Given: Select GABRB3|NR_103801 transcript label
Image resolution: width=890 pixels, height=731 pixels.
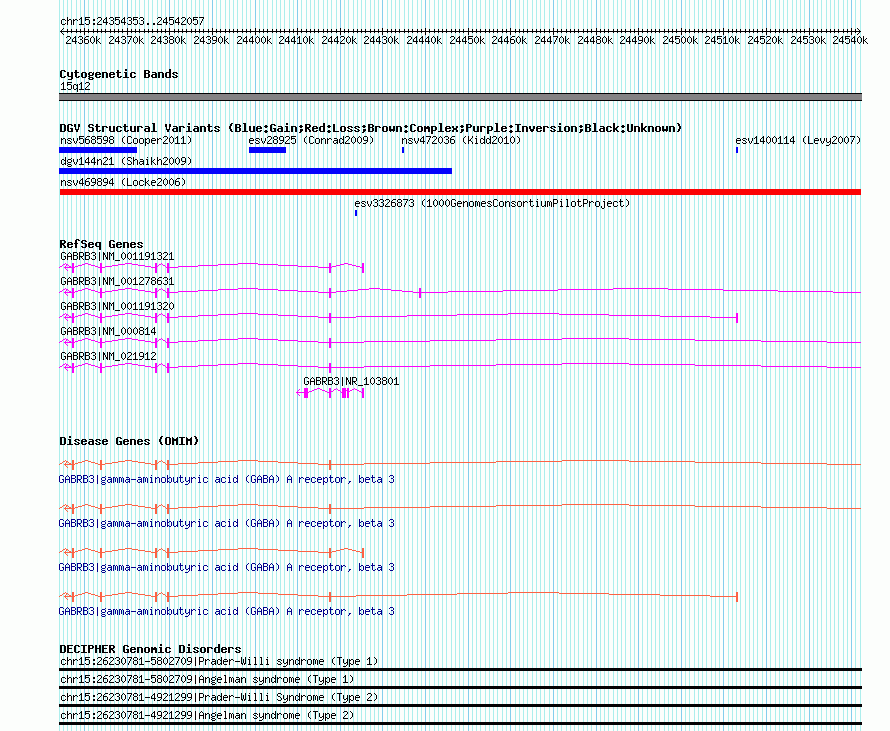Looking at the screenshot, I should click(351, 381).
